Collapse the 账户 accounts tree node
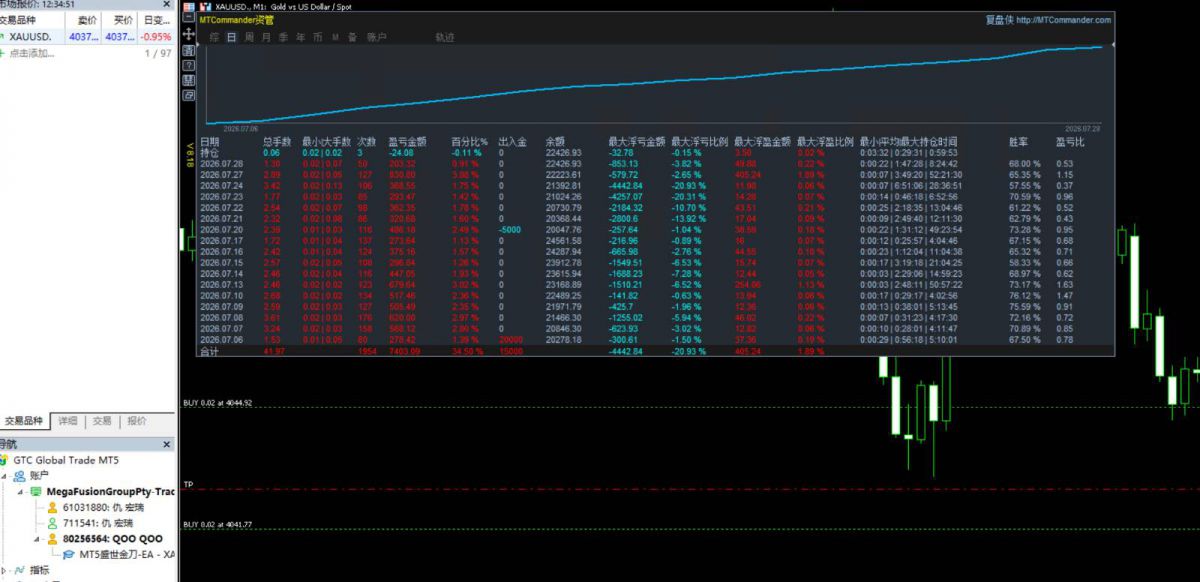This screenshot has width=1200, height=582. [x=4, y=477]
